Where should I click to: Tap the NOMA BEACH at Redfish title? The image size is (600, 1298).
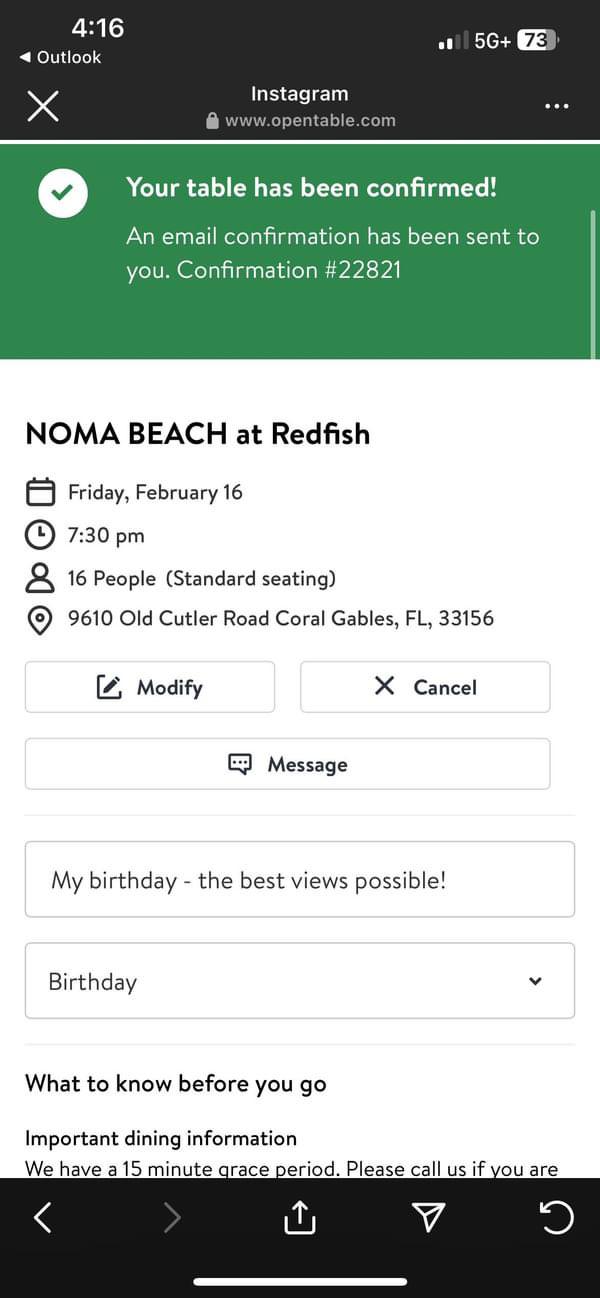[x=197, y=434]
